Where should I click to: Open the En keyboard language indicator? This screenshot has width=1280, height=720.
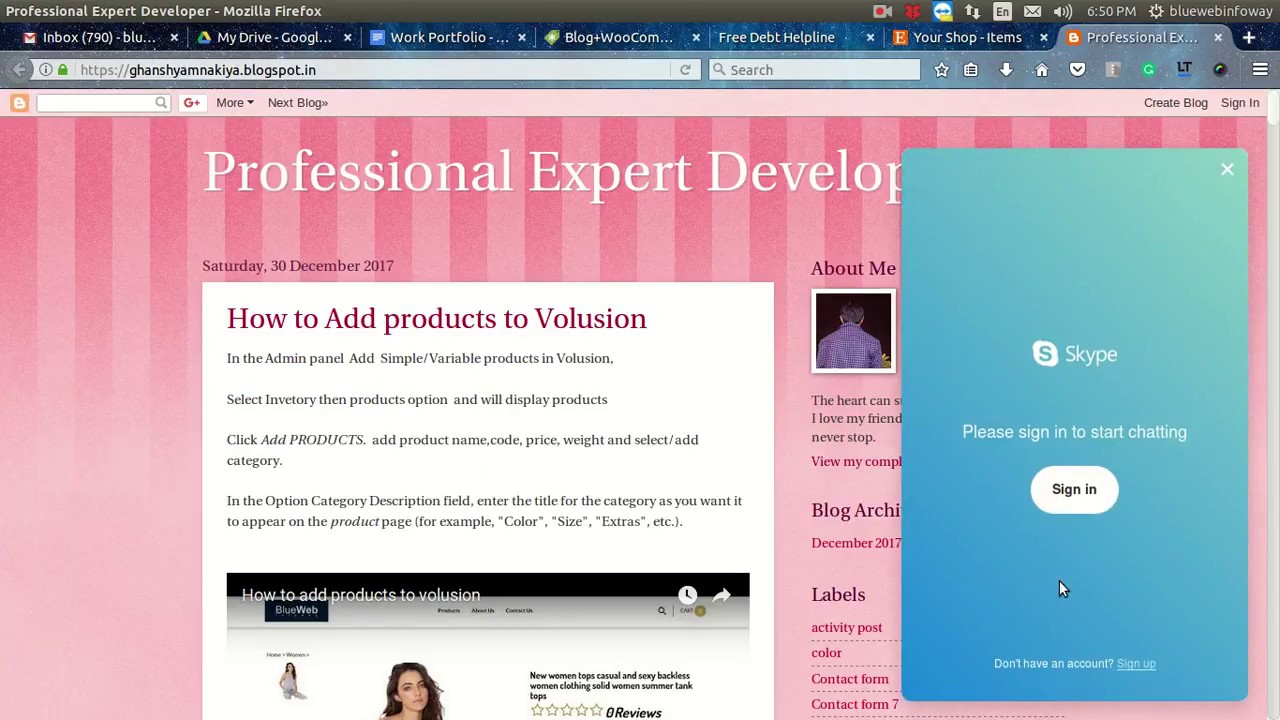coord(1002,11)
